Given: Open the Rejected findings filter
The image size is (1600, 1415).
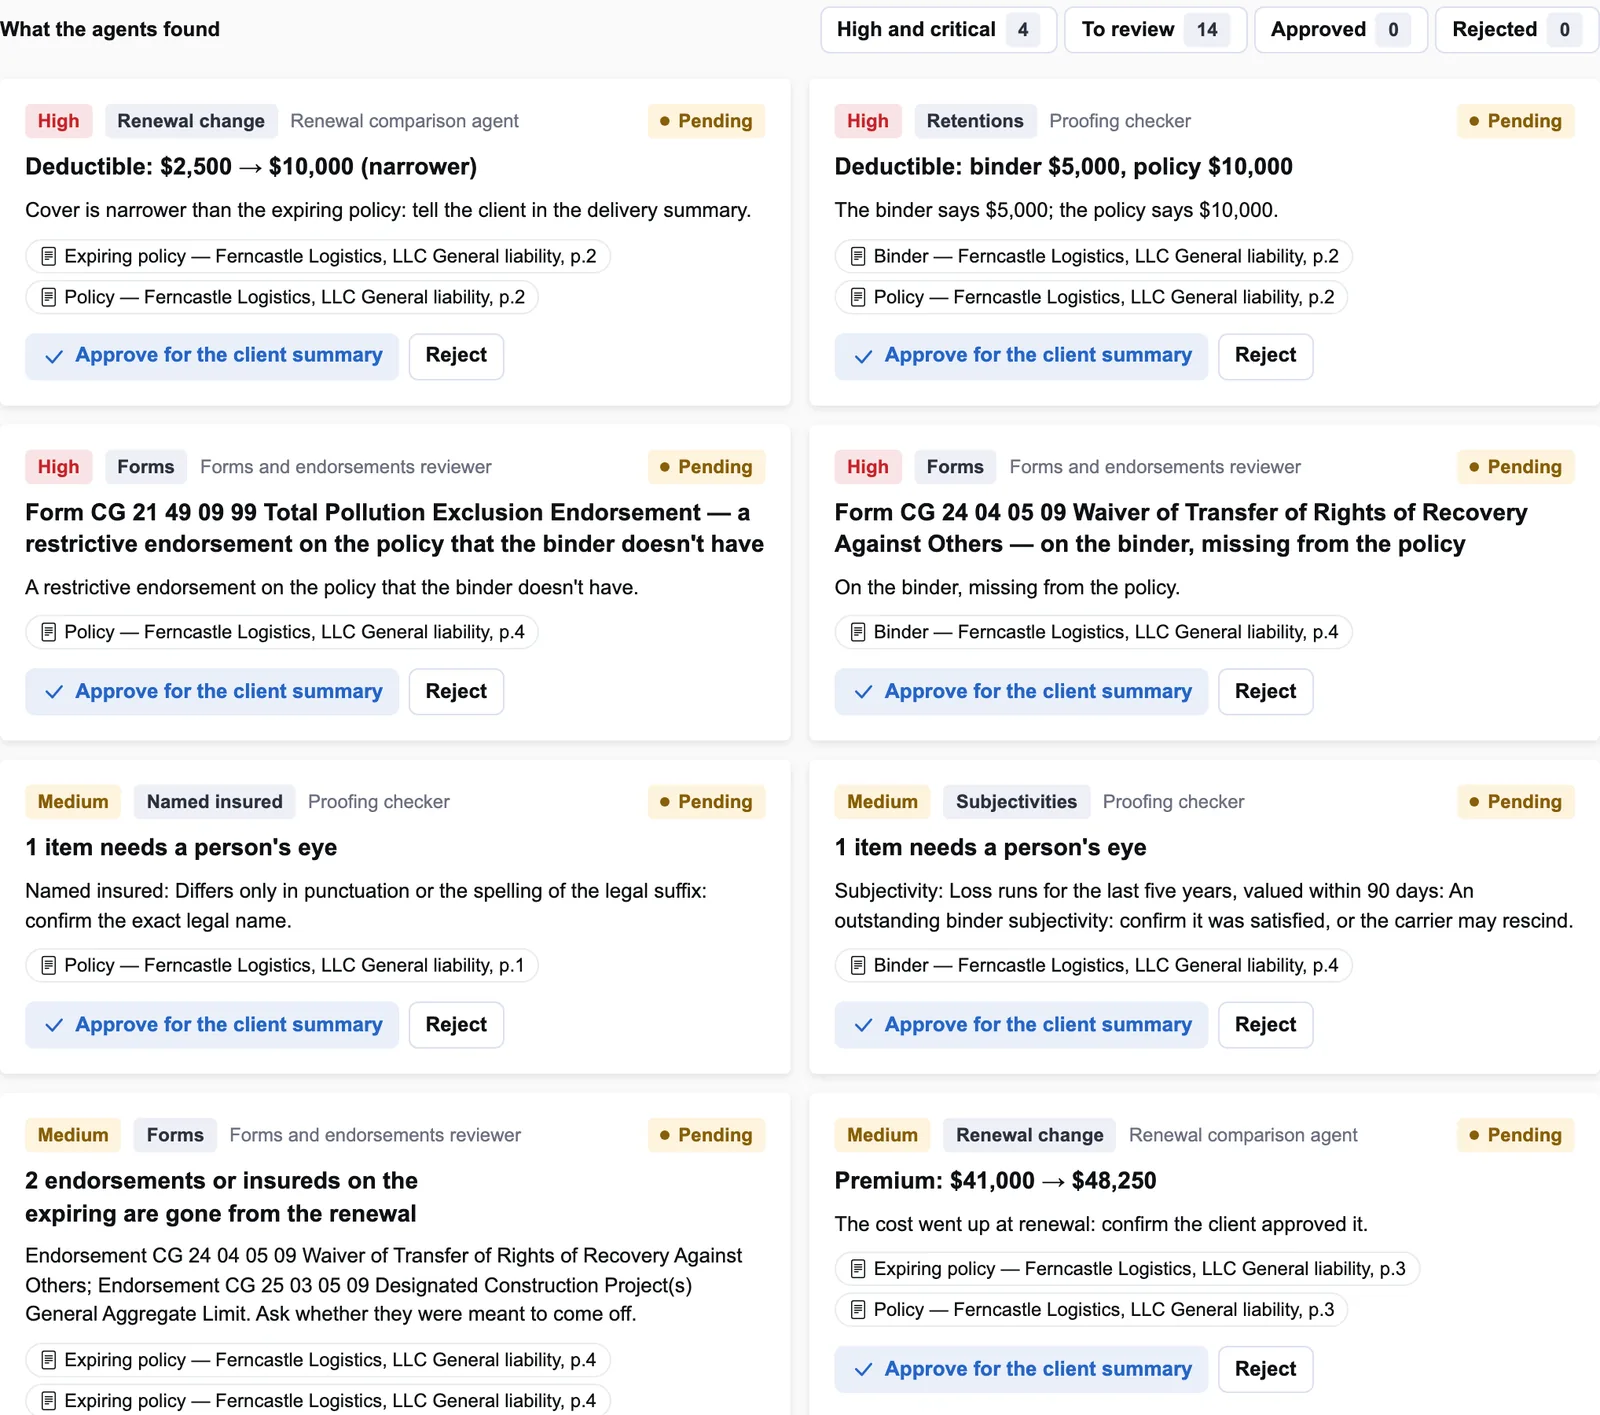Looking at the screenshot, I should point(1517,30).
